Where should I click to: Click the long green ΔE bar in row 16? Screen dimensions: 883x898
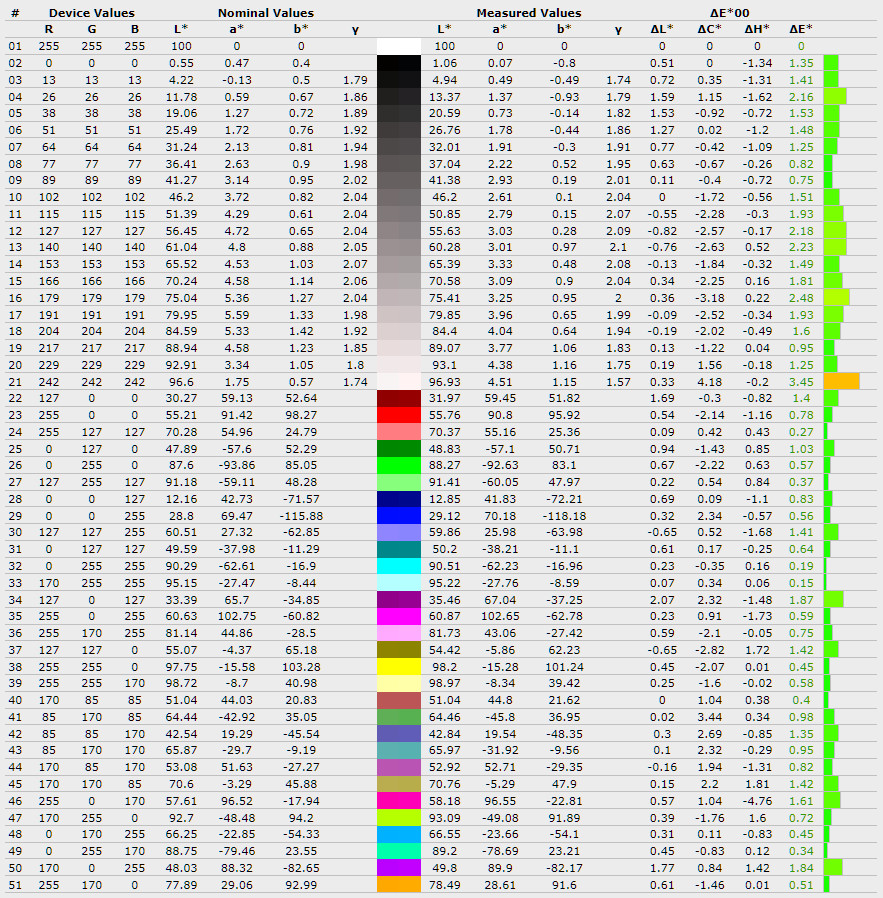click(836, 297)
